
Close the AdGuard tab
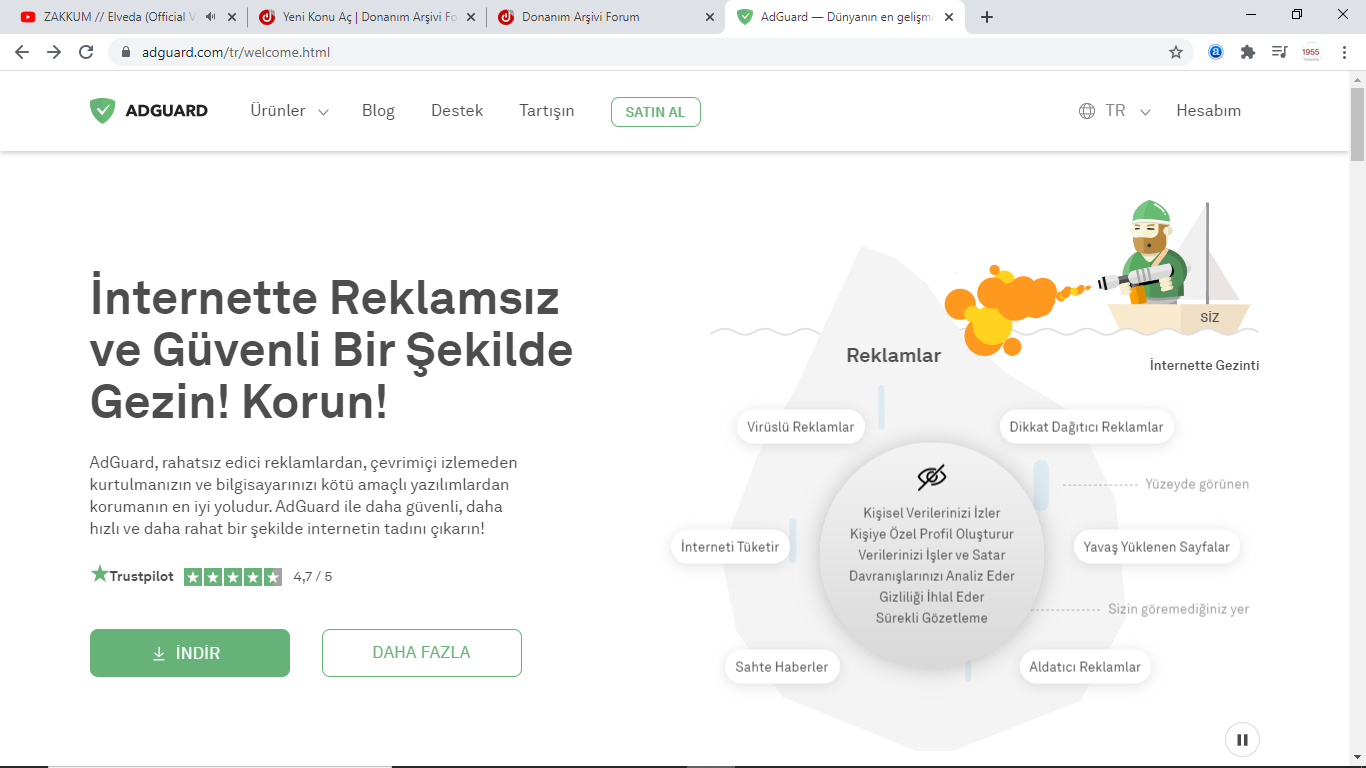949,17
